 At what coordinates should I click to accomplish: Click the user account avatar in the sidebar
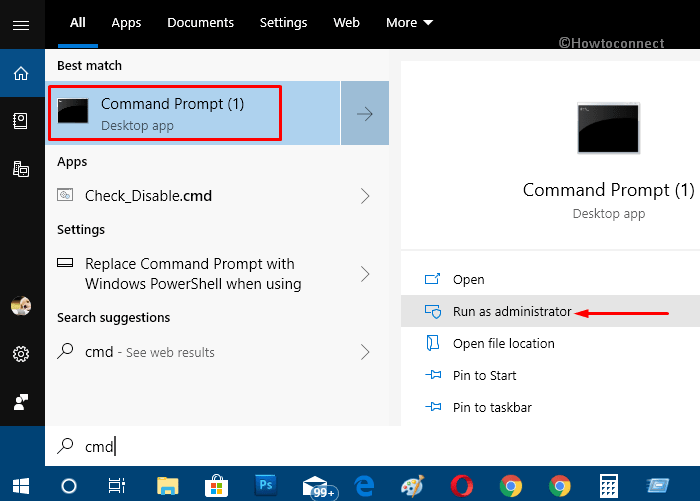21,306
